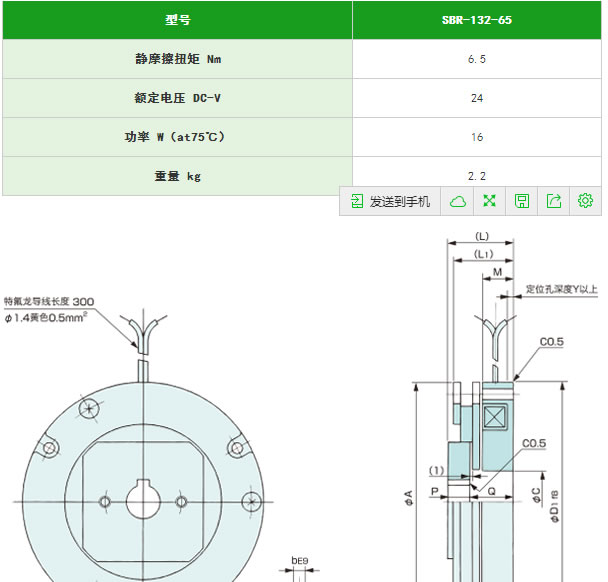Click the φA dimension label
Screen dimensions: 608x582
point(408,498)
